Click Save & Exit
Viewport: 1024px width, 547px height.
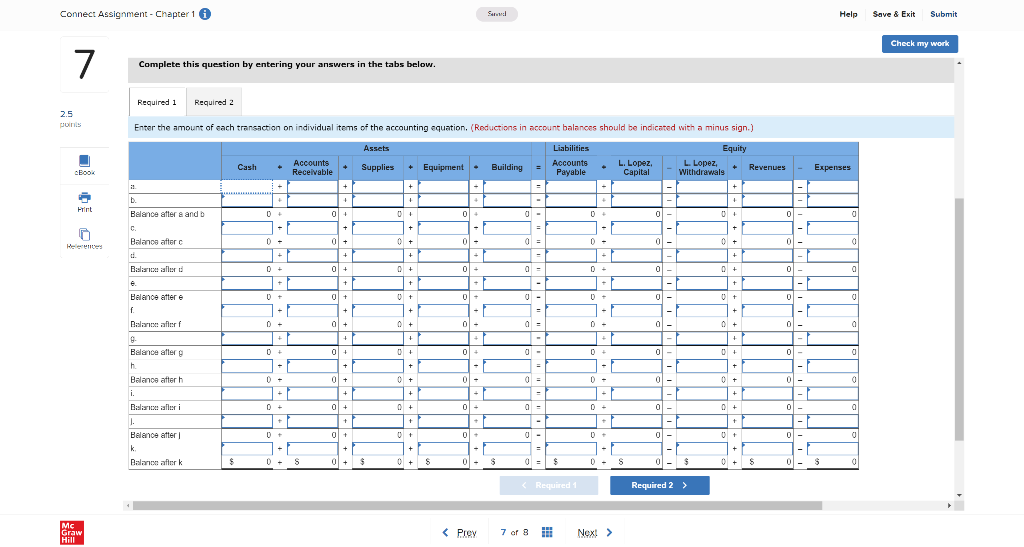(893, 14)
